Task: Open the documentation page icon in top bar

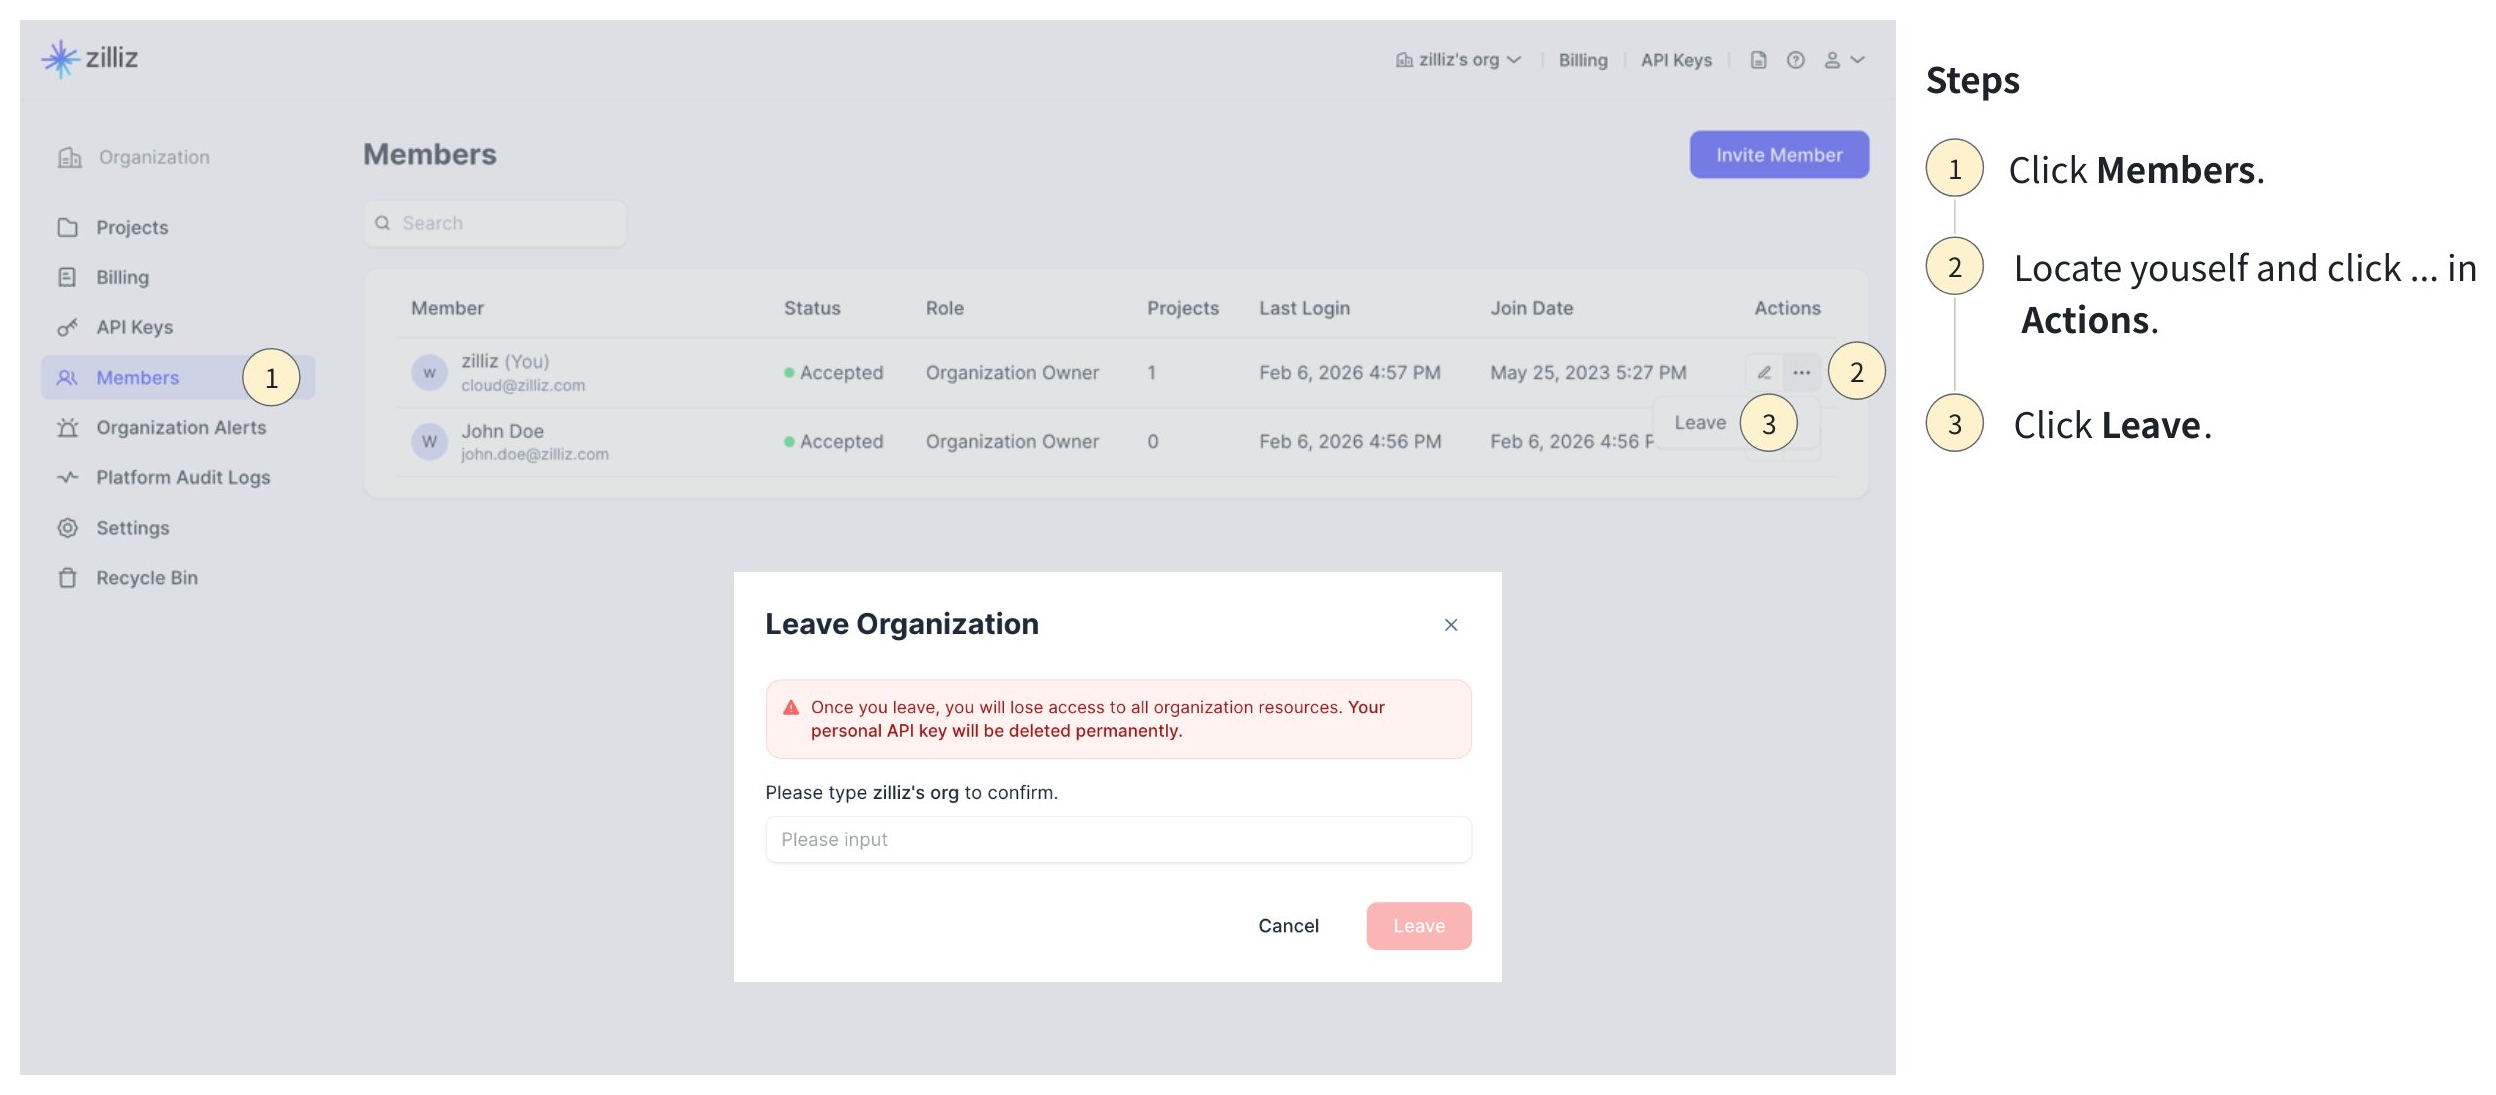Action: coord(1758,60)
